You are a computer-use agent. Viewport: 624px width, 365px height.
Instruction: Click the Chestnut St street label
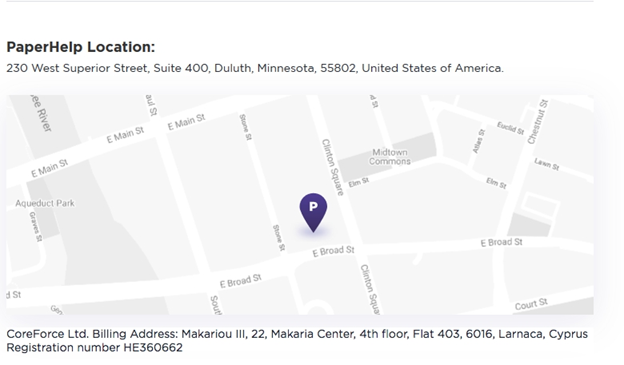coord(538,122)
